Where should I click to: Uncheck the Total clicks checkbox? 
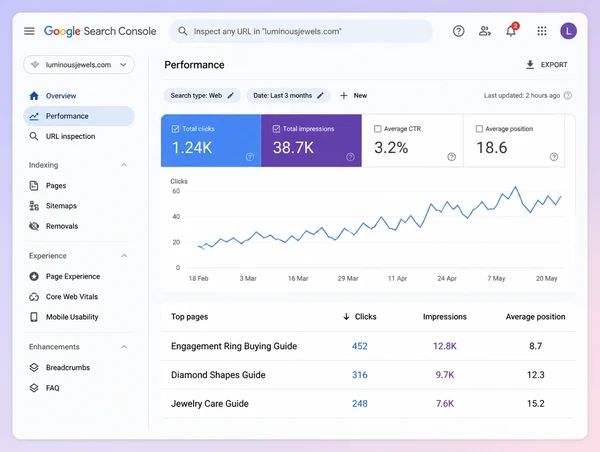tap(175, 129)
